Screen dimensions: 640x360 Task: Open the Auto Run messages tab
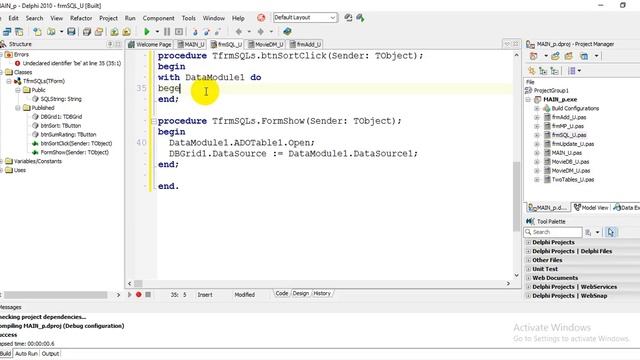[27, 353]
